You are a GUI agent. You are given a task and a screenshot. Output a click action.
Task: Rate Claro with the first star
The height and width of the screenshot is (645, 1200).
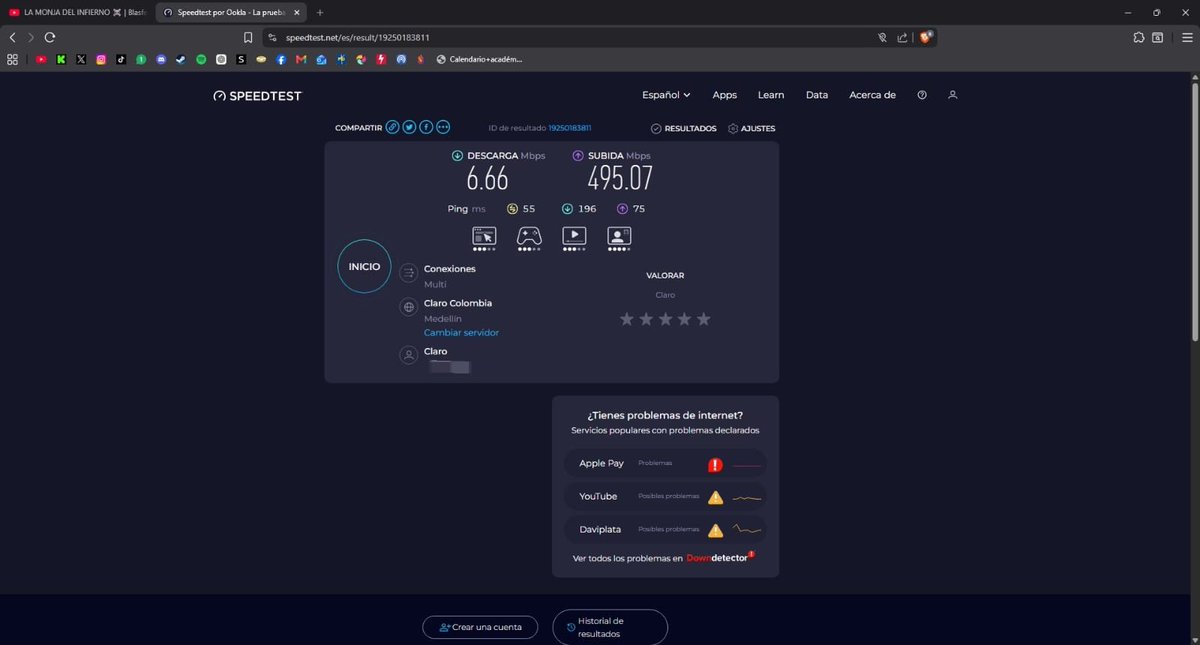tap(627, 319)
